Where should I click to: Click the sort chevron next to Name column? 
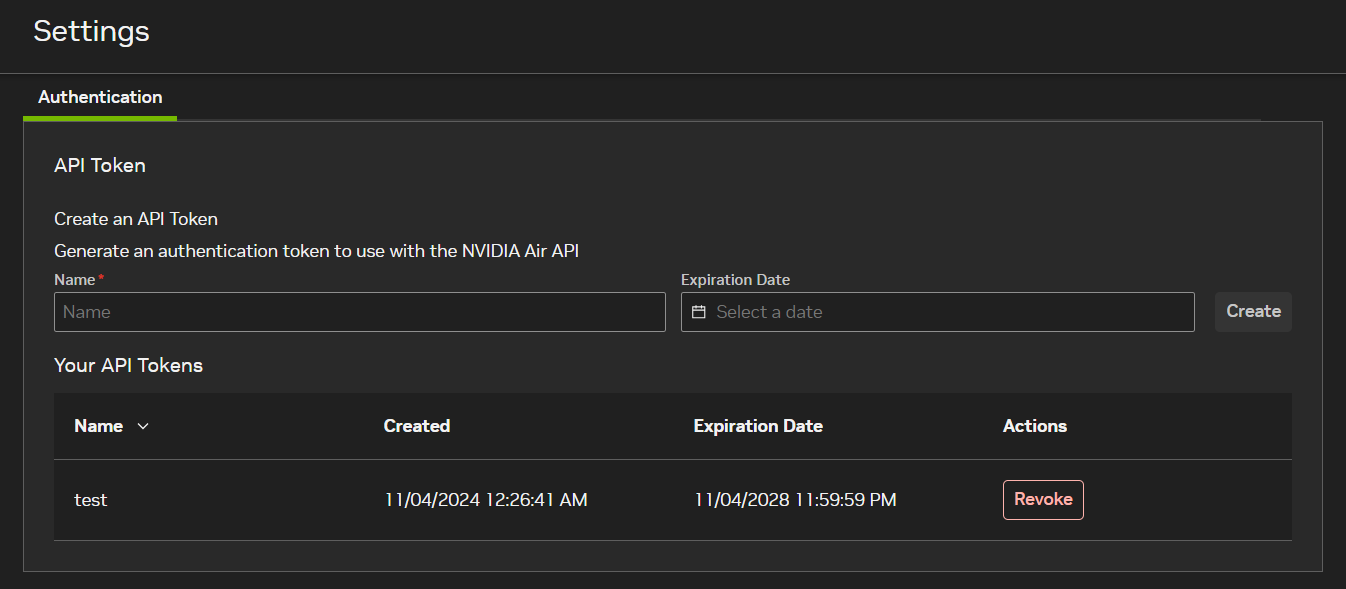[142, 426]
